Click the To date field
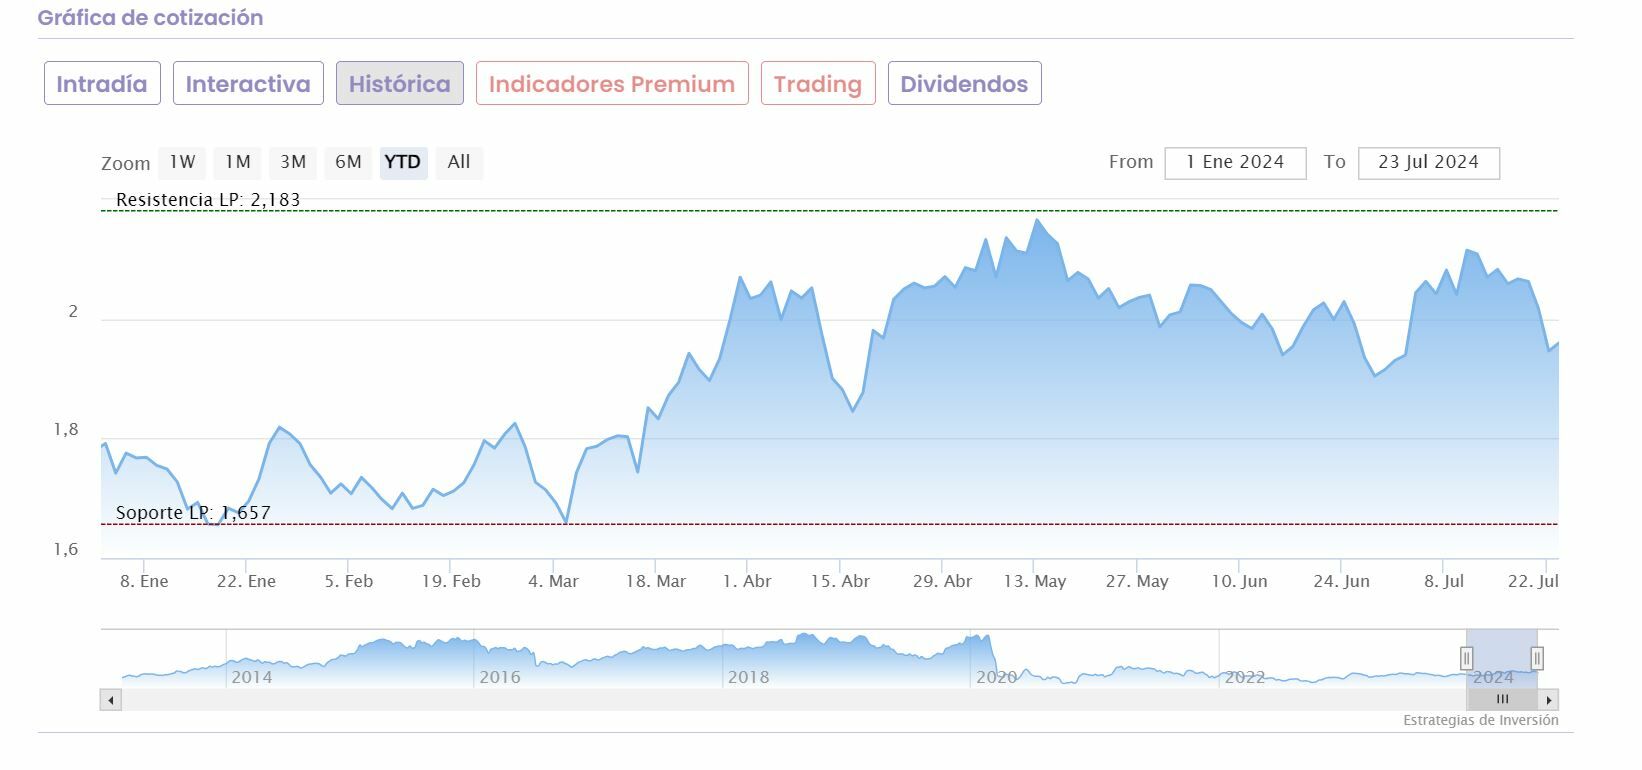This screenshot has width=1642, height=770. click(1428, 162)
